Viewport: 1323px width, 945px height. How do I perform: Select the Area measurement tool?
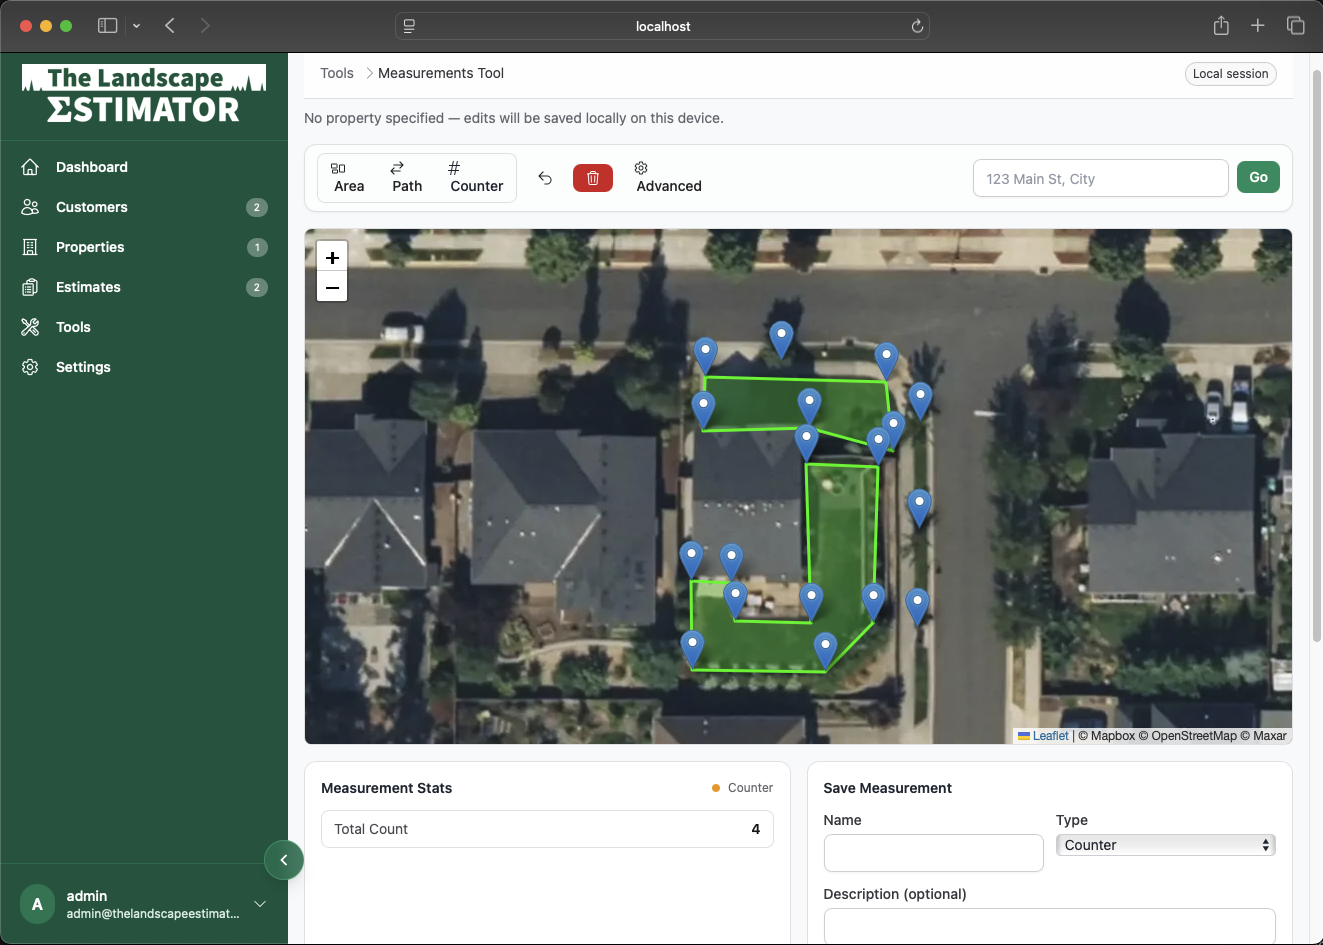coord(348,176)
